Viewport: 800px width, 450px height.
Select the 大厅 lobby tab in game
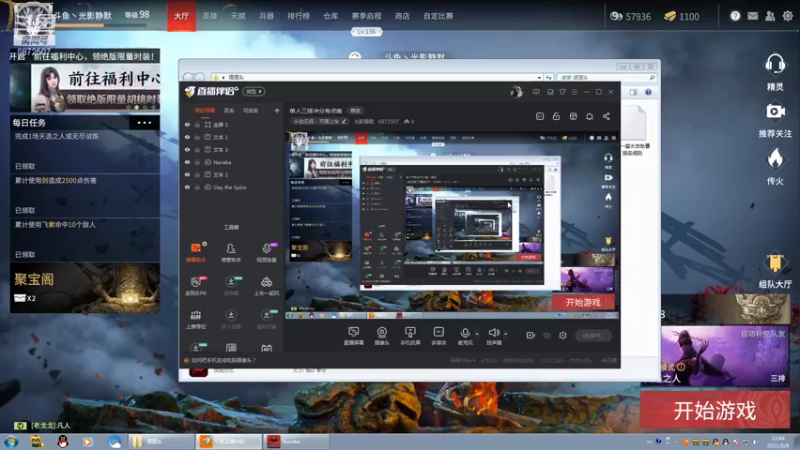(x=181, y=16)
